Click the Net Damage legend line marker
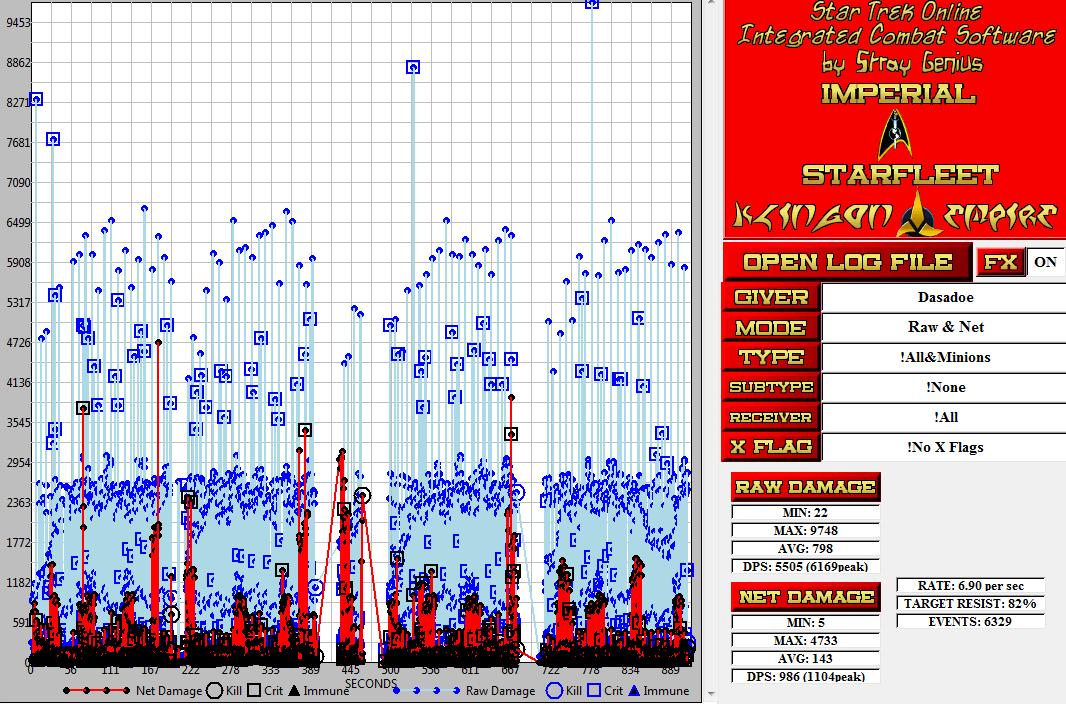The width and height of the screenshot is (1066, 704). [x=96, y=690]
